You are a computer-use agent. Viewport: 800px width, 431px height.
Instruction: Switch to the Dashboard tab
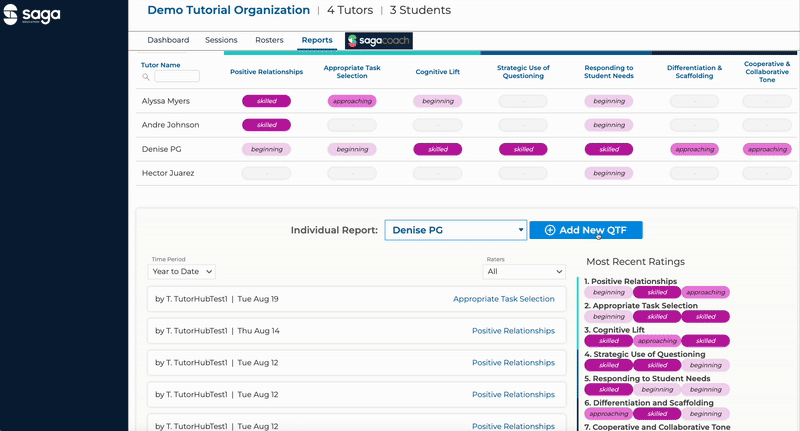[168, 40]
